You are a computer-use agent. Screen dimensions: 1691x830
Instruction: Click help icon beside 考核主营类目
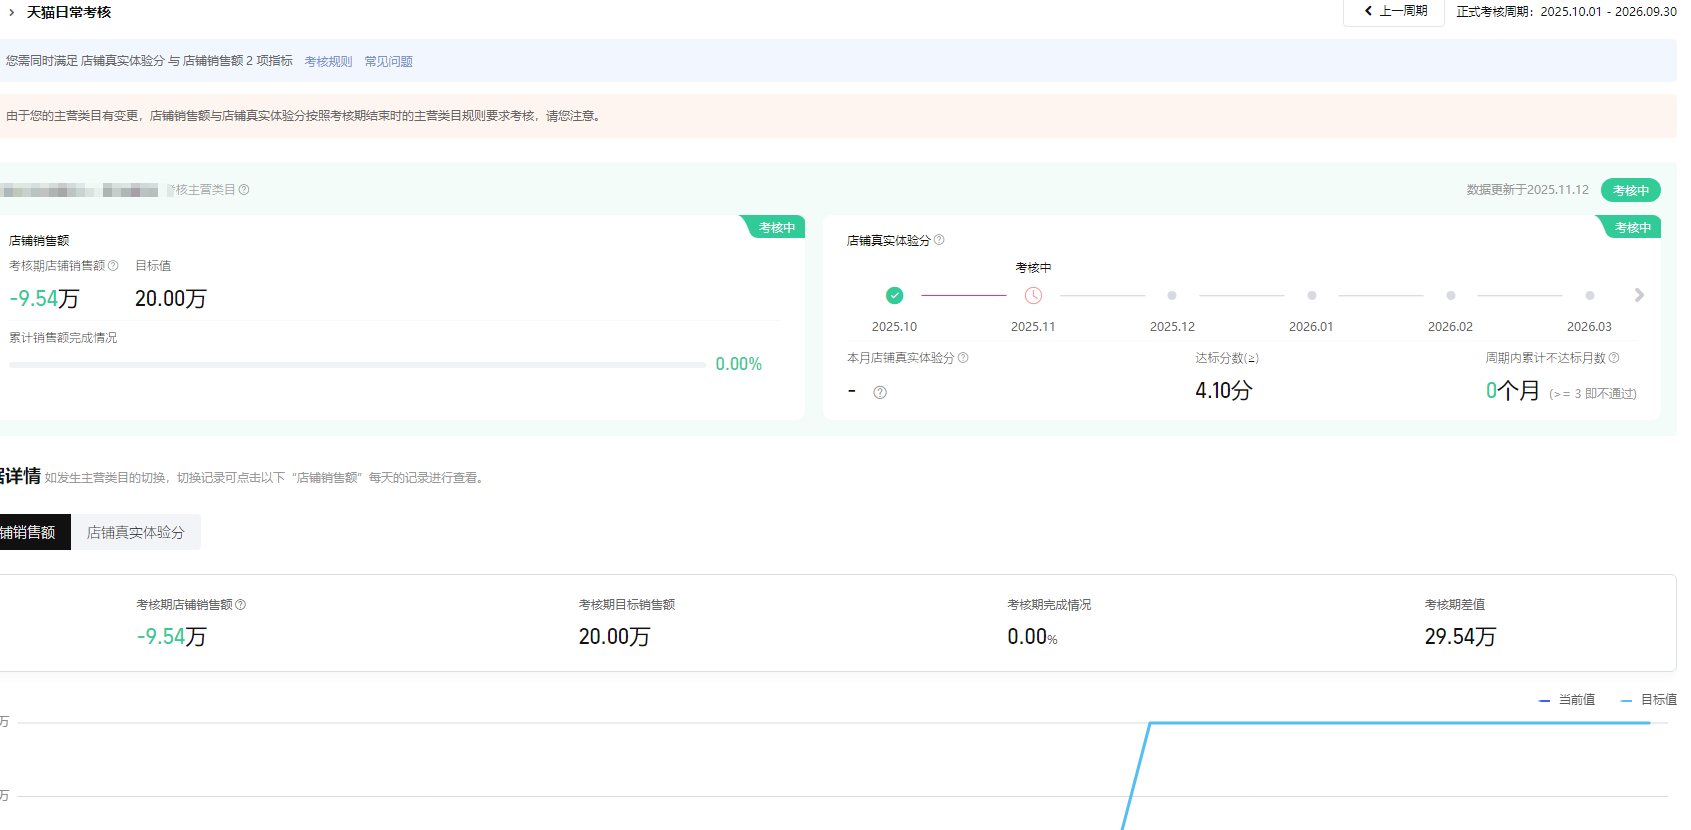click(244, 190)
